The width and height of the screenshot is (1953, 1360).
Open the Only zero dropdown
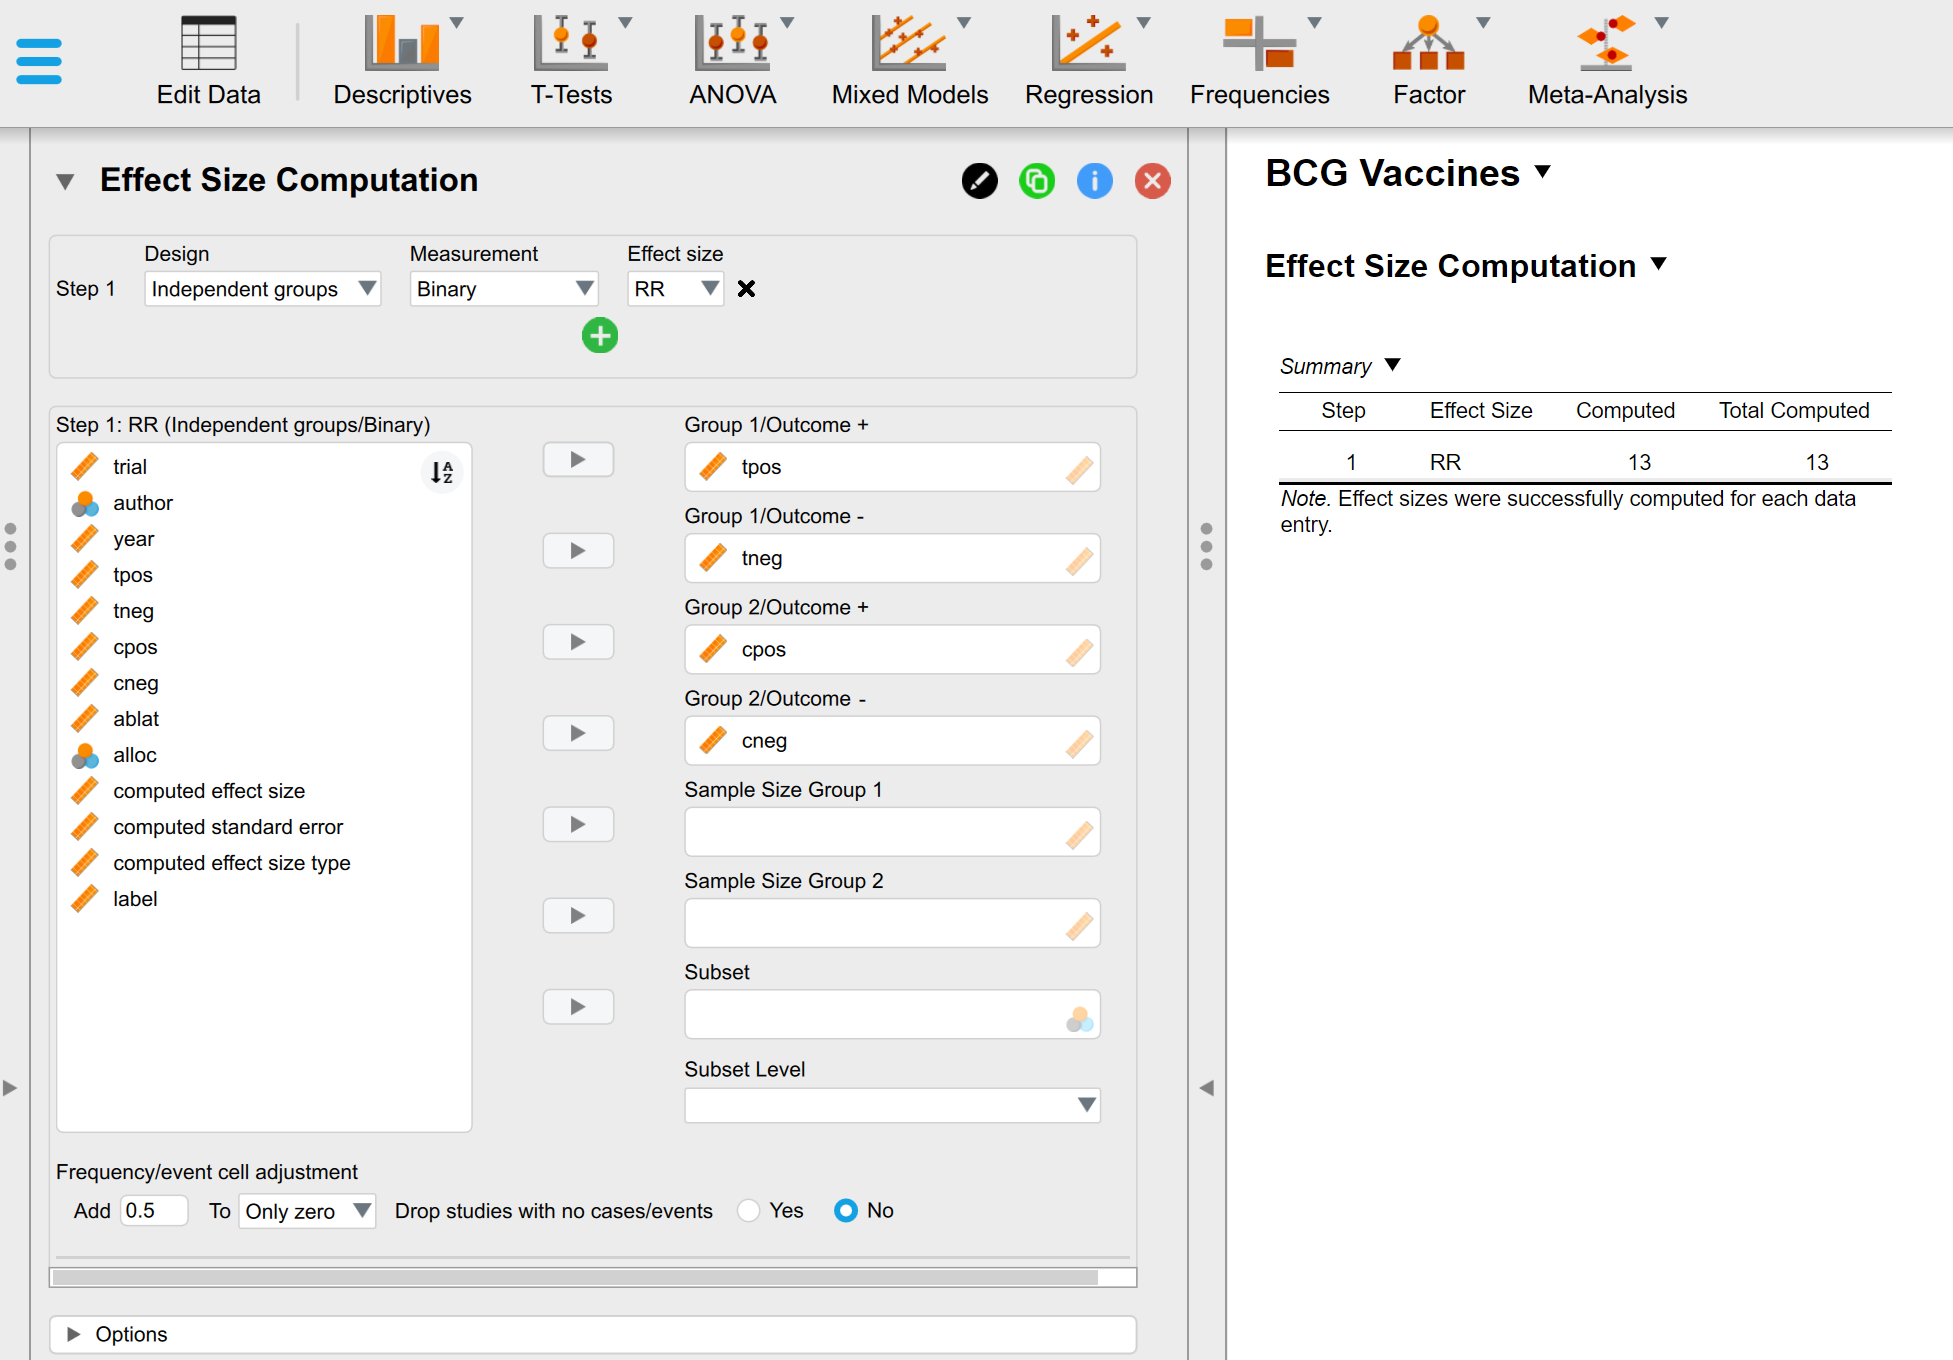pos(306,1211)
